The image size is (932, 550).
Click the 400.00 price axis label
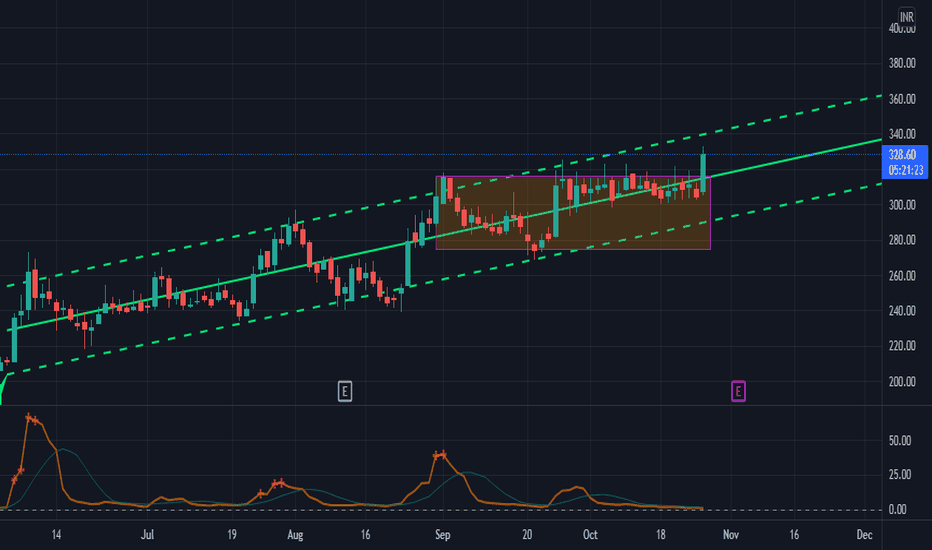[x=902, y=28]
